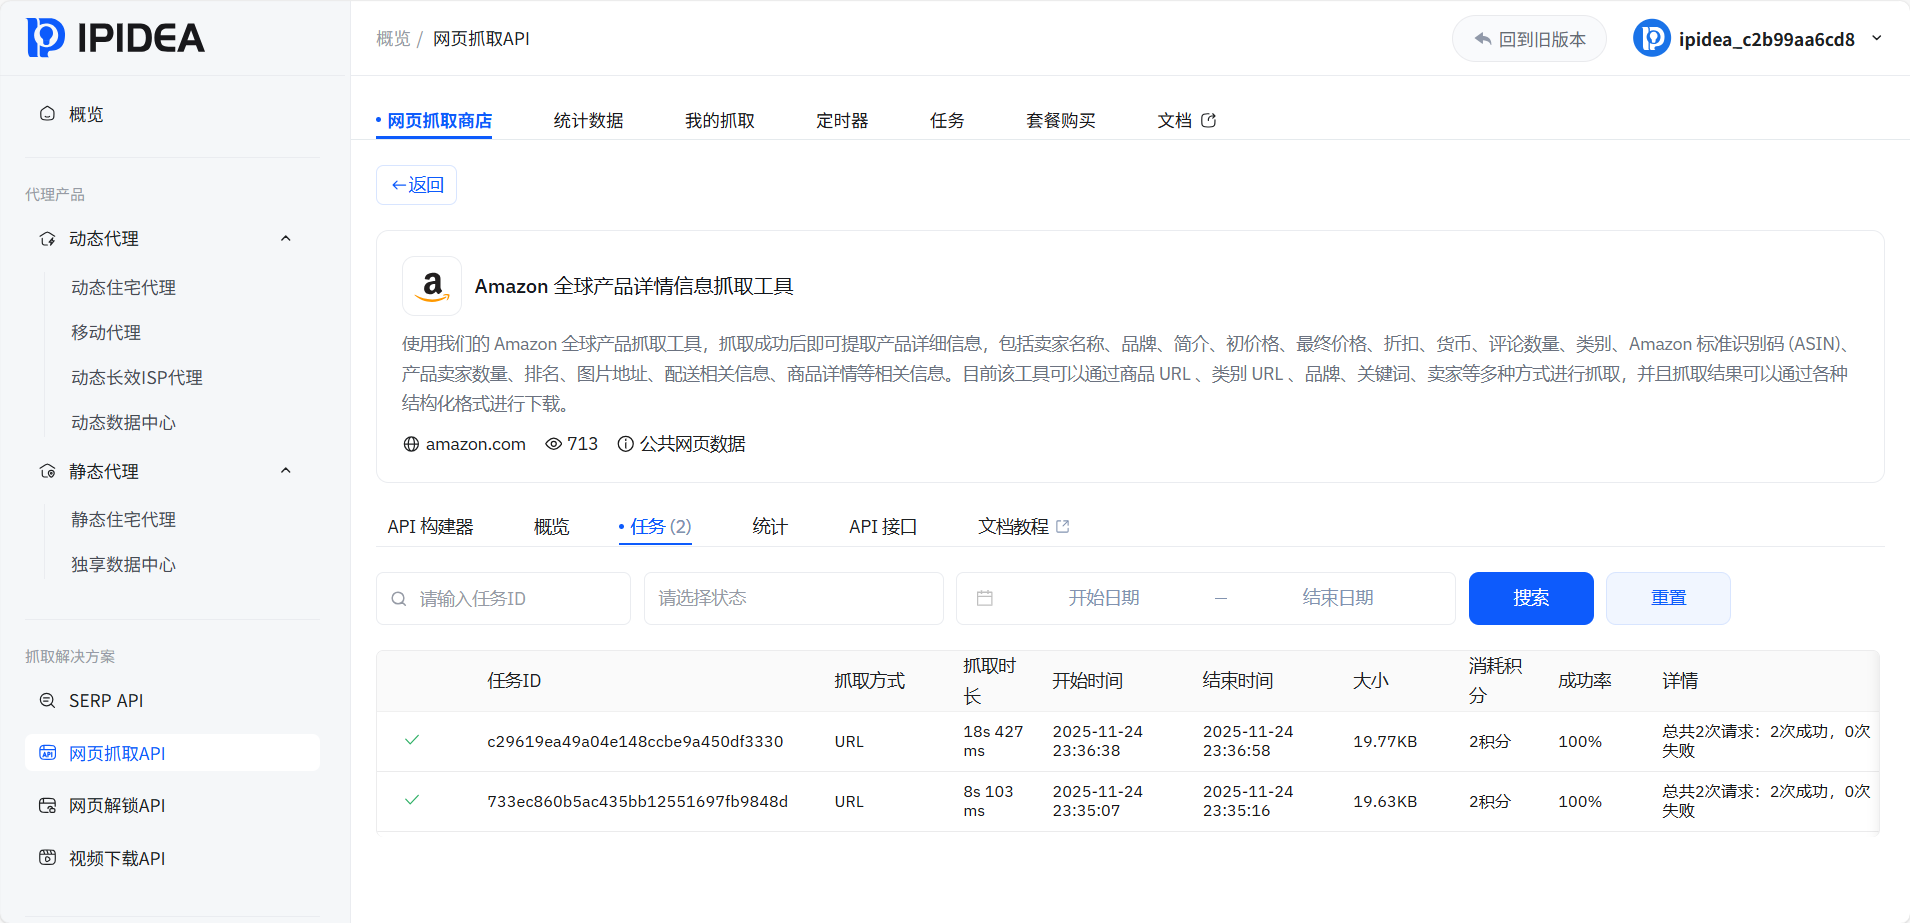
Task: Open 移动代理
Action: tap(105, 333)
